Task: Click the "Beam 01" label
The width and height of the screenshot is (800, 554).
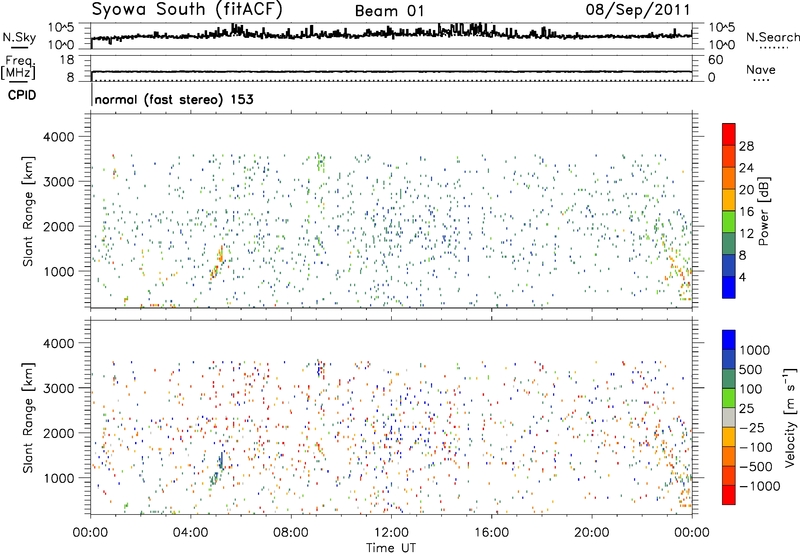Action: click(x=389, y=11)
